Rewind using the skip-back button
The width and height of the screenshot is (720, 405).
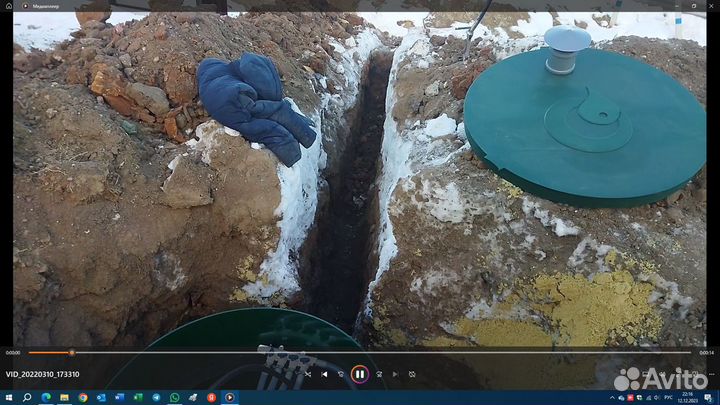pyautogui.click(x=341, y=374)
